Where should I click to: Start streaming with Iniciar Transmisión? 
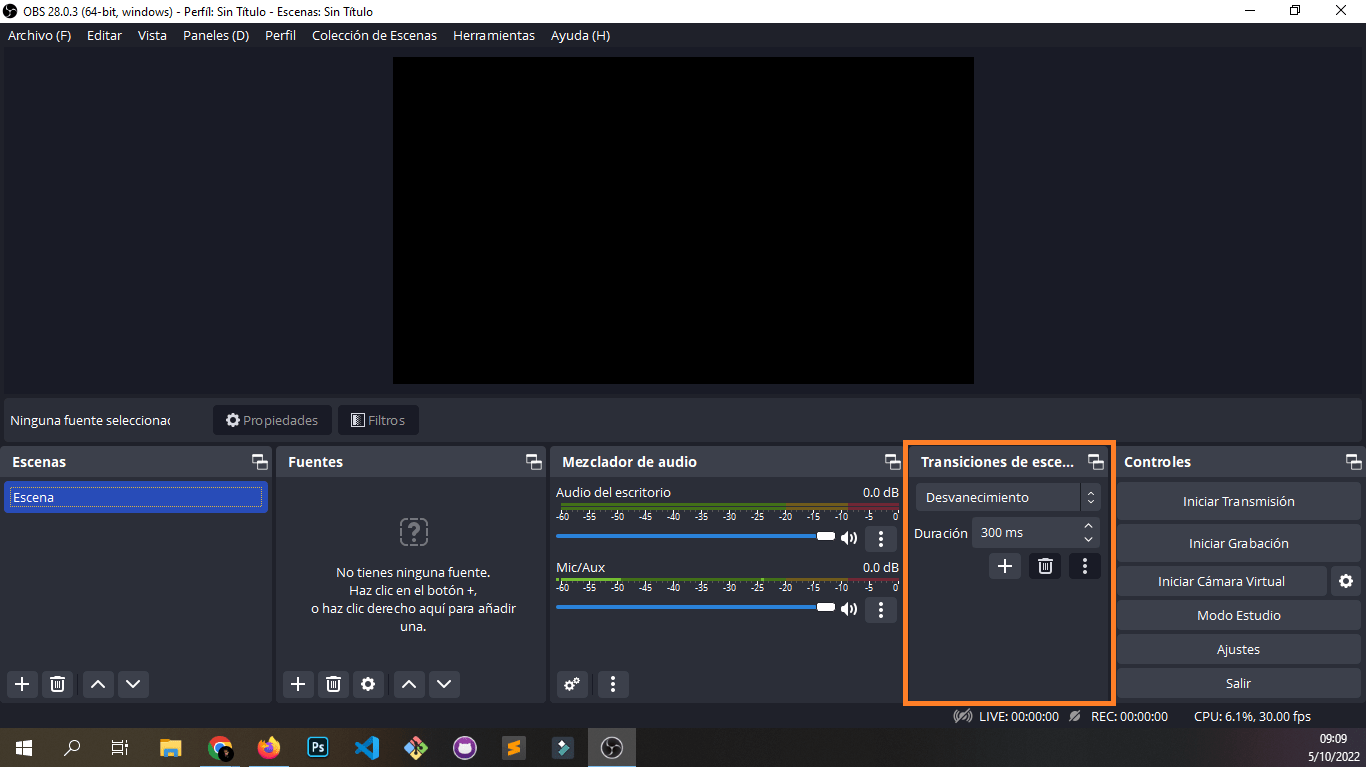click(x=1239, y=501)
